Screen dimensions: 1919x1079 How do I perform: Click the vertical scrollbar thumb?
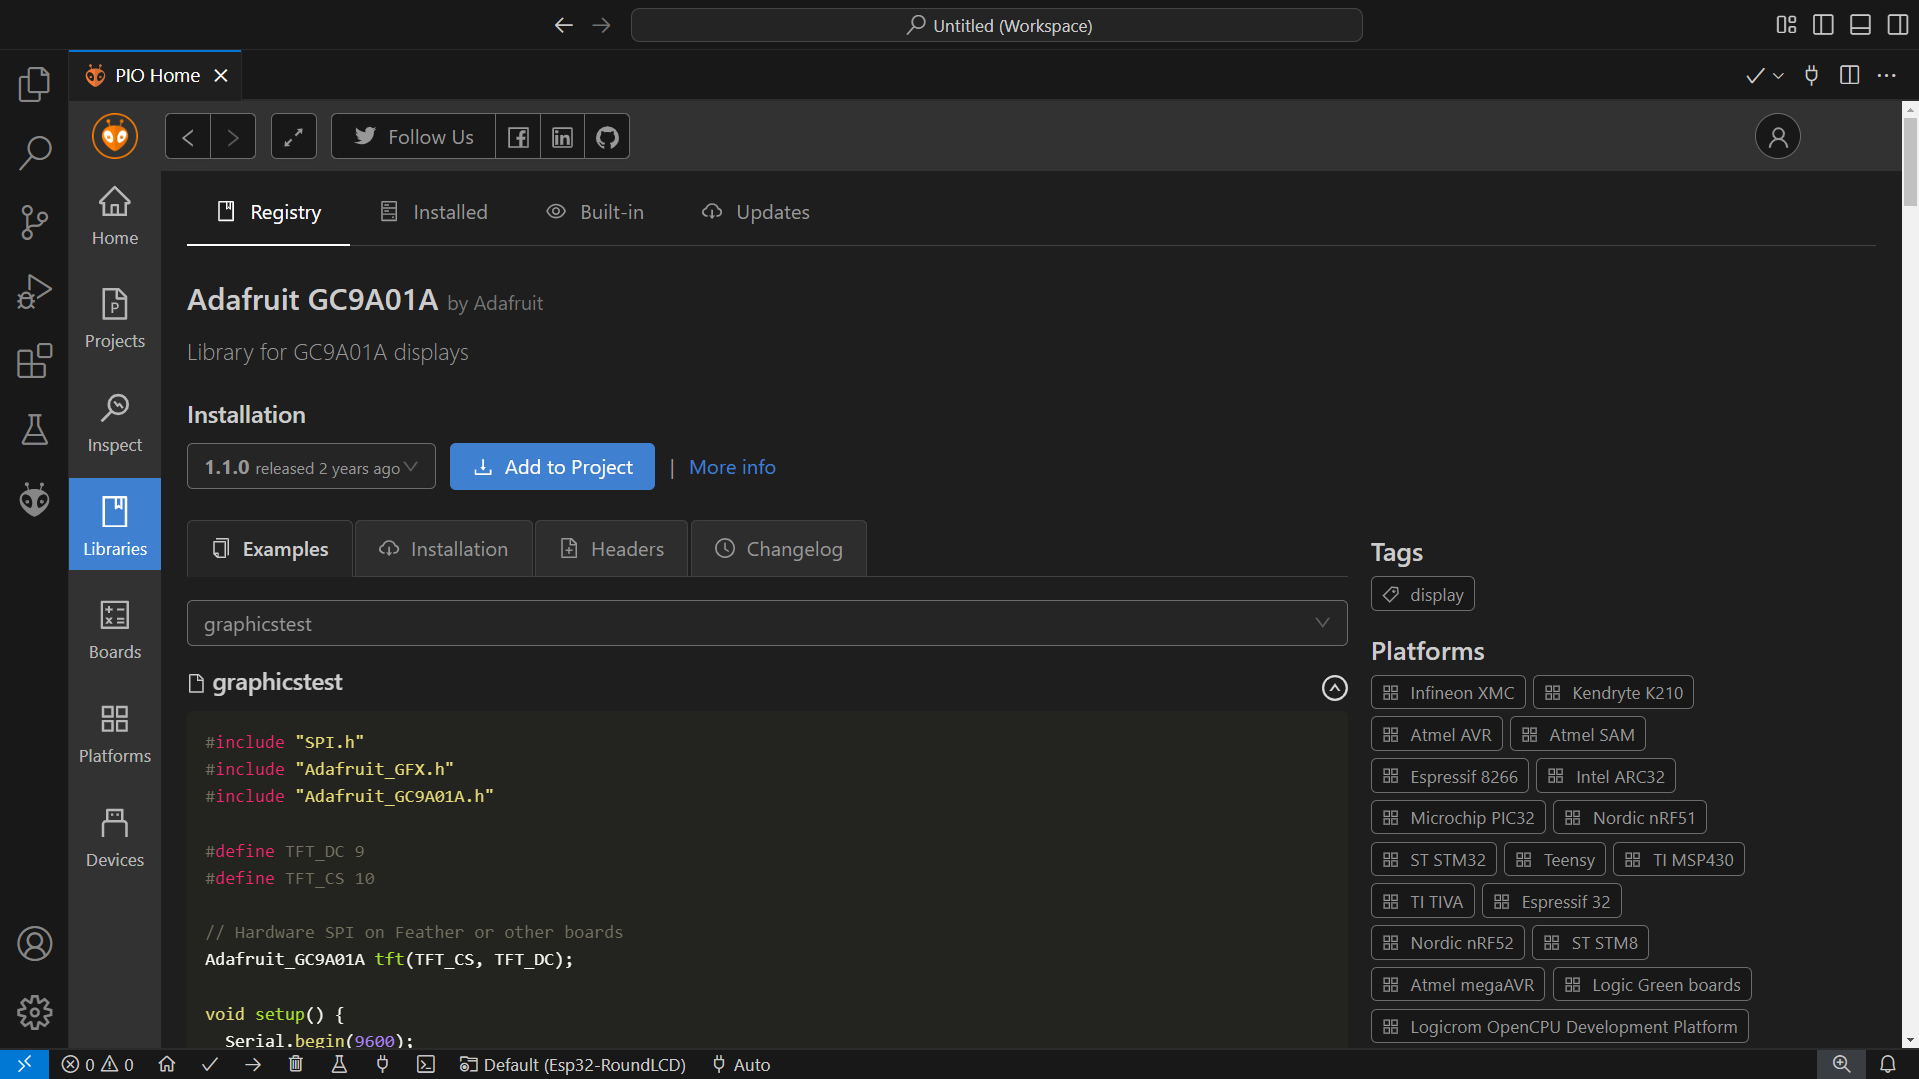[1910, 160]
